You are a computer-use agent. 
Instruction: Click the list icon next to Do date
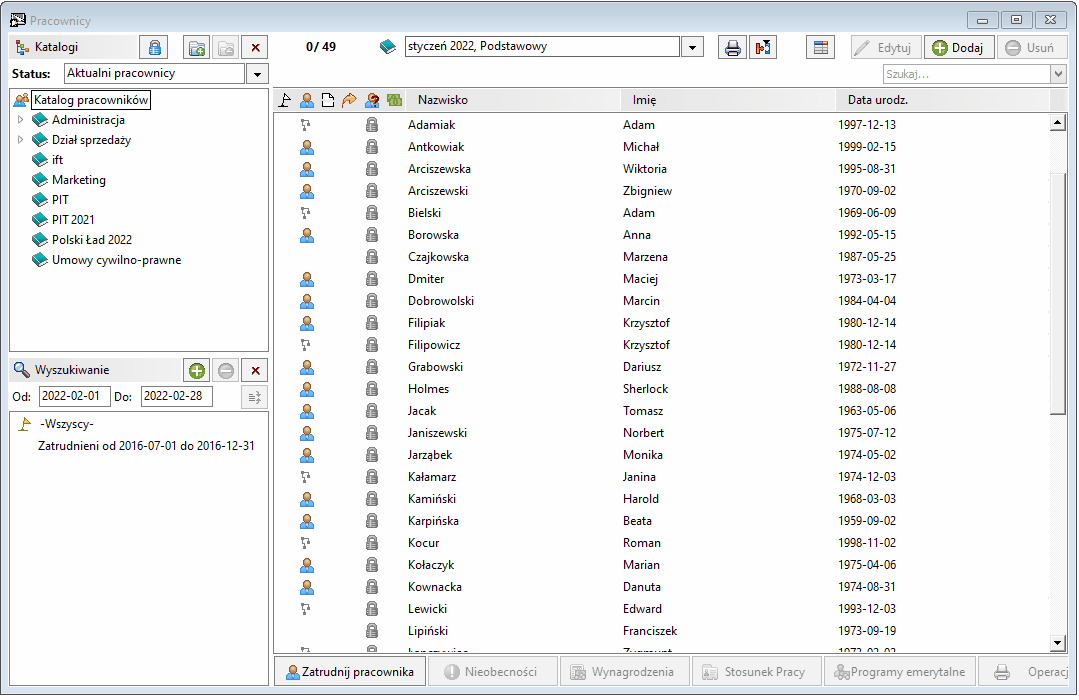255,397
